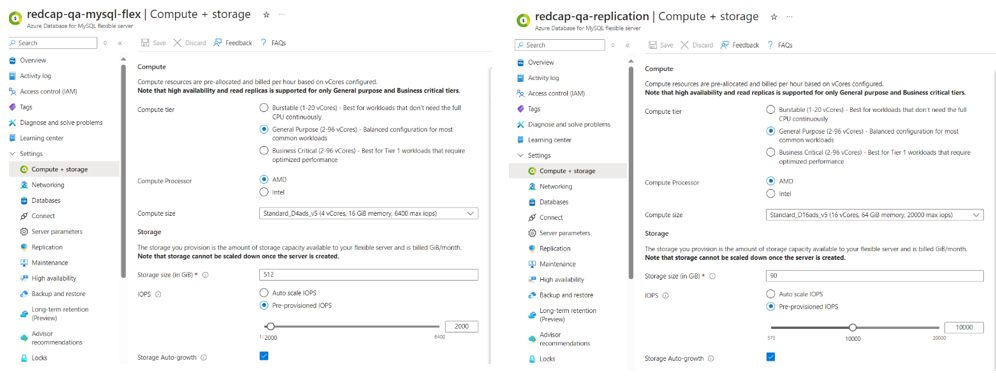The width and height of the screenshot is (996, 379).
Task: Click Activity log icon in redcap-qa-mysql-flex sidebar
Action: coord(12,76)
